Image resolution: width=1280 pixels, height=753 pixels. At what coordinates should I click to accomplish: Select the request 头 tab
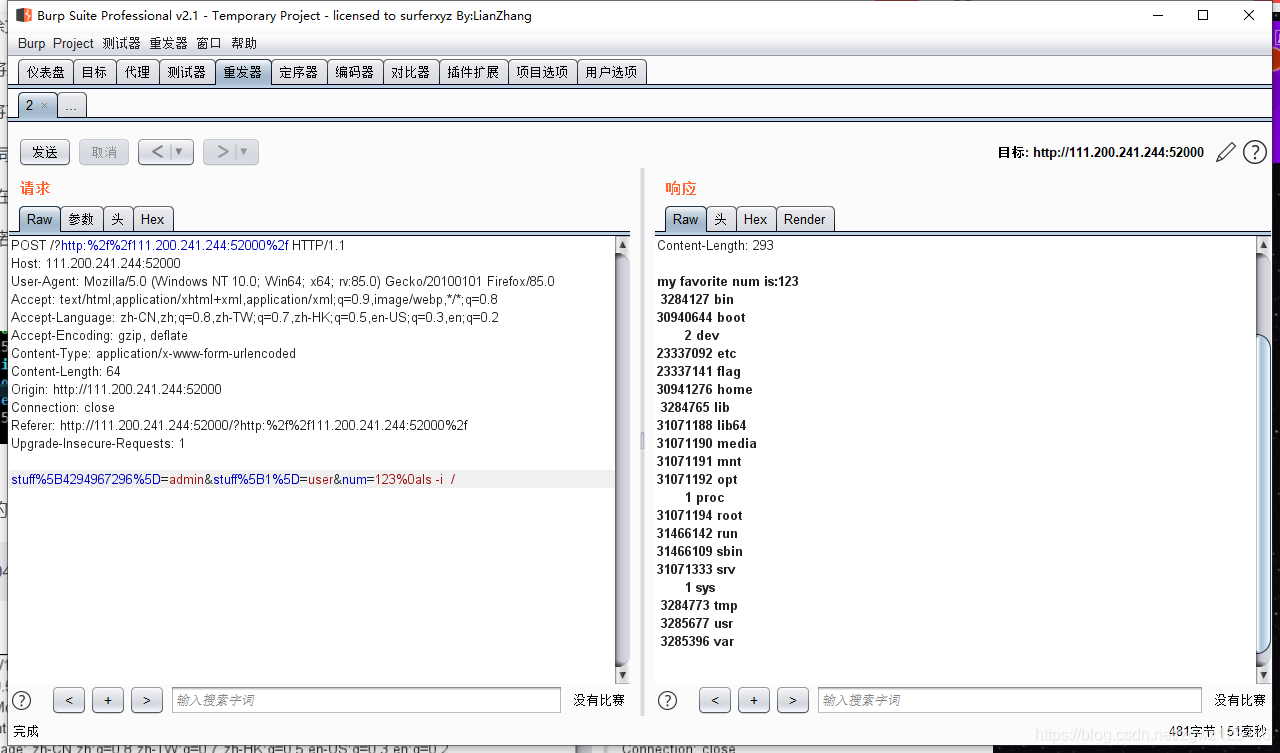coord(117,219)
